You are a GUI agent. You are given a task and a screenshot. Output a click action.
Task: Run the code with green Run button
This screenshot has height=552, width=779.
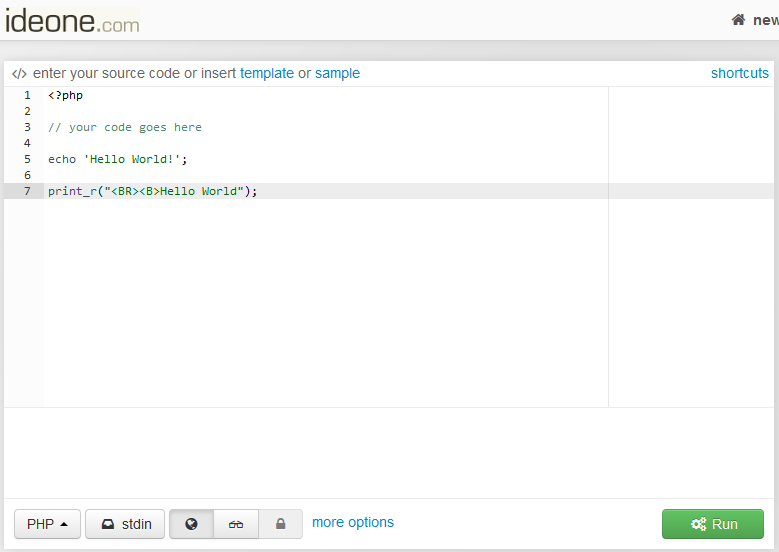pos(712,524)
